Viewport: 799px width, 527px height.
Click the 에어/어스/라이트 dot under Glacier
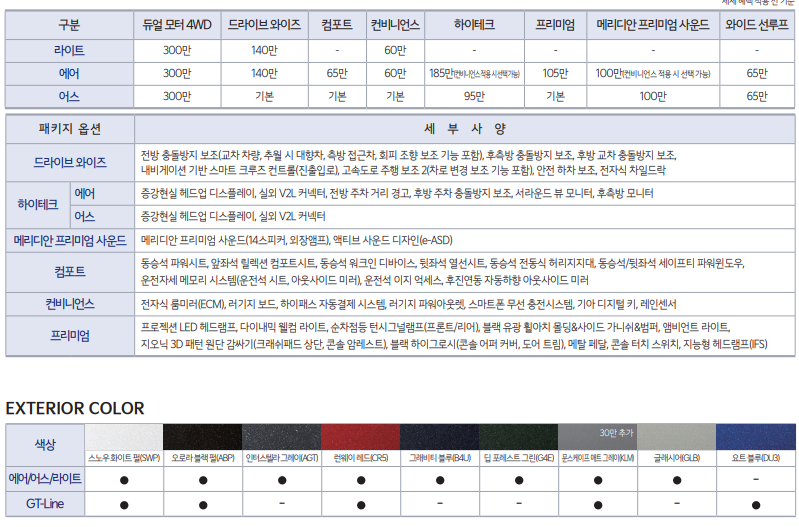[677, 480]
